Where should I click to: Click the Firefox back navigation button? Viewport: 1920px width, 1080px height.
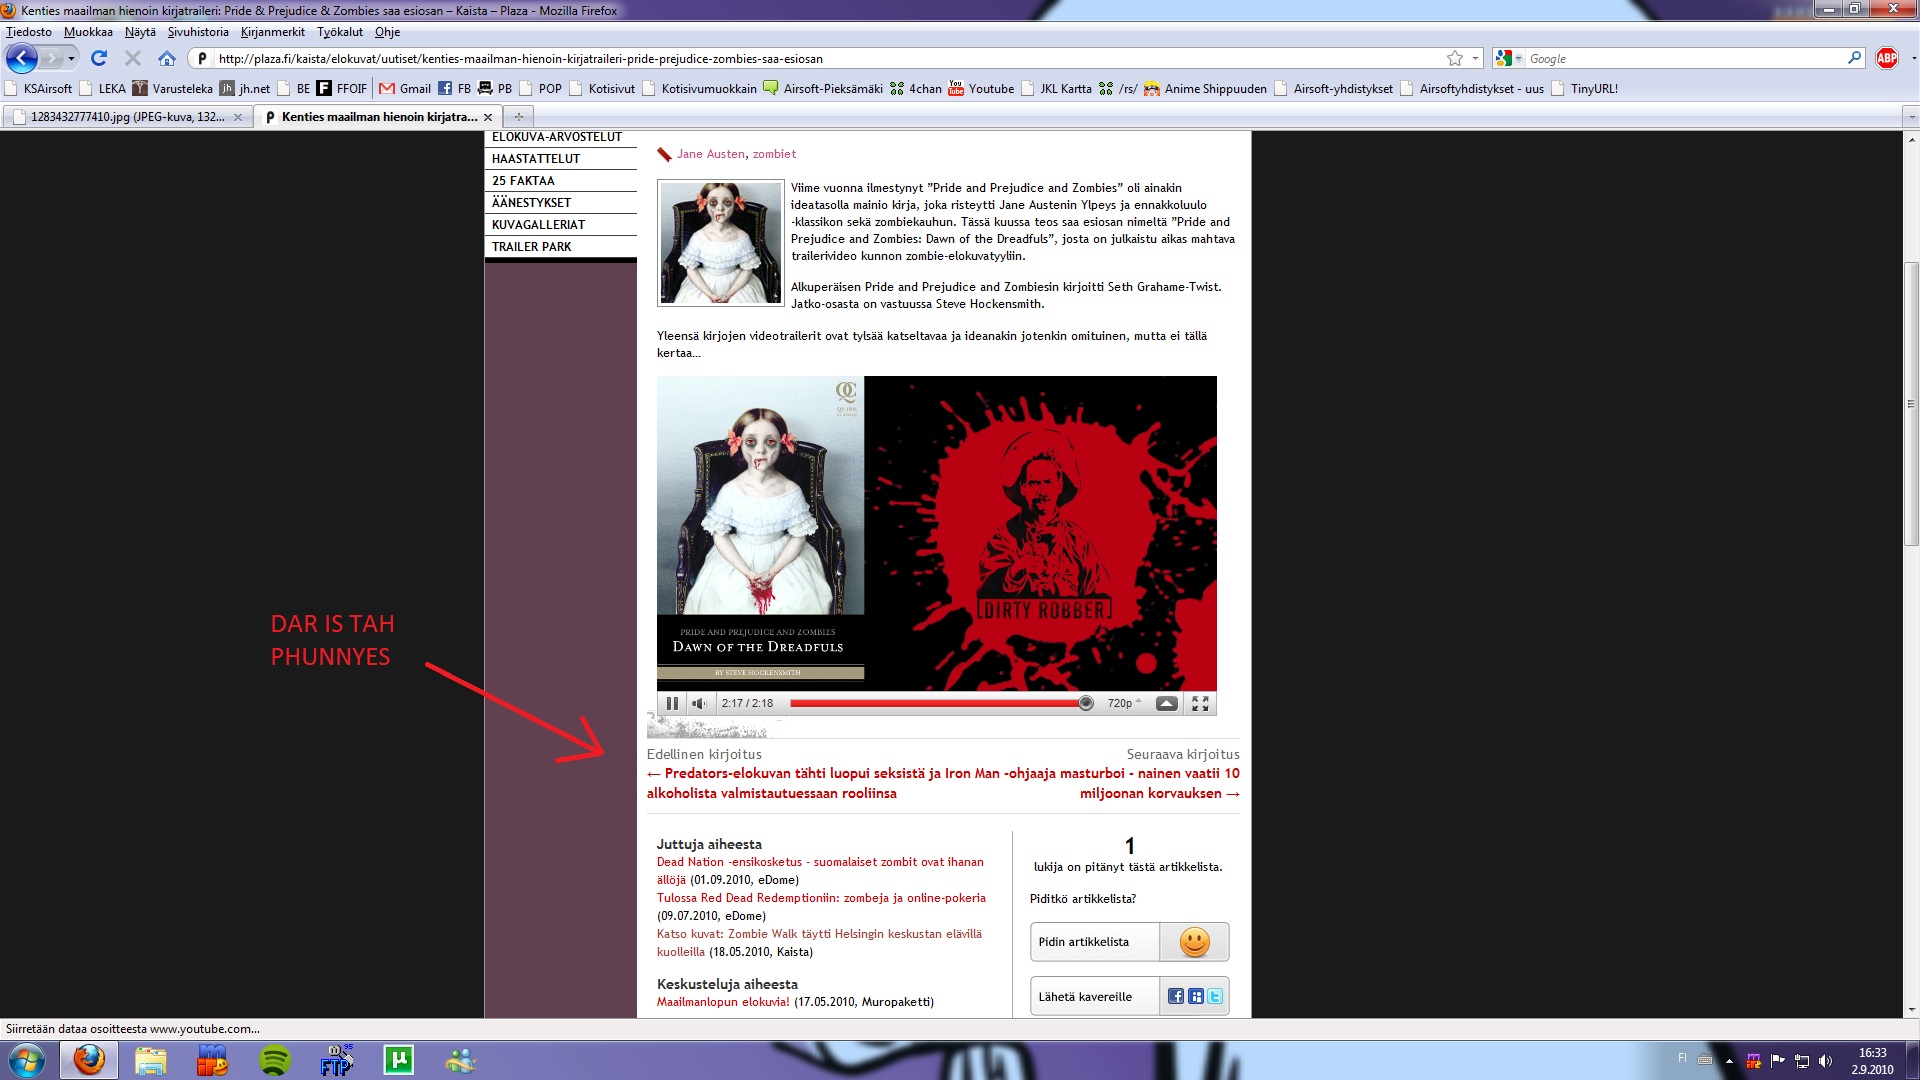[21, 58]
